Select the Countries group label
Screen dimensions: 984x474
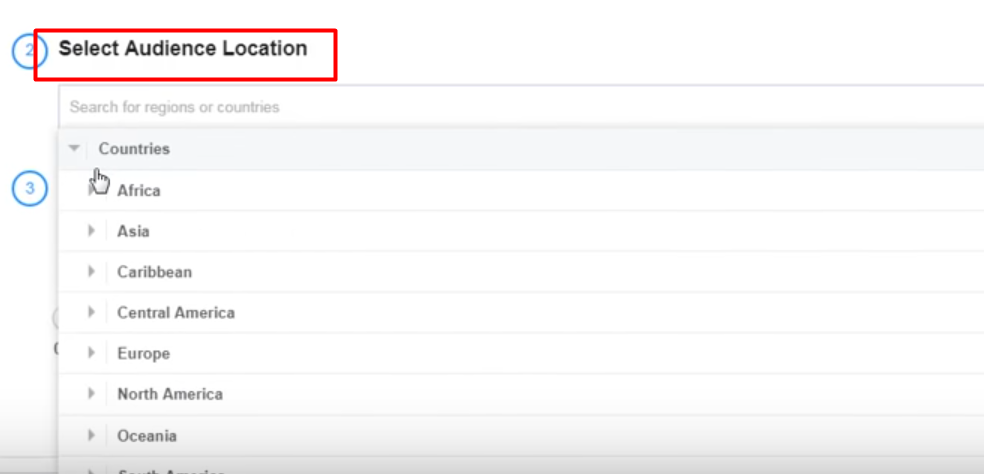pyautogui.click(x=134, y=149)
